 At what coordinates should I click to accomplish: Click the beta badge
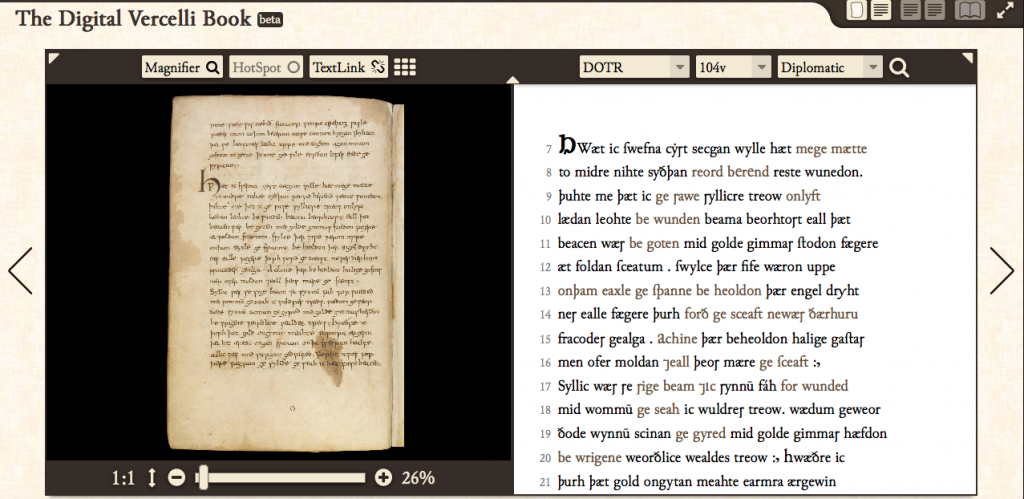(270, 20)
